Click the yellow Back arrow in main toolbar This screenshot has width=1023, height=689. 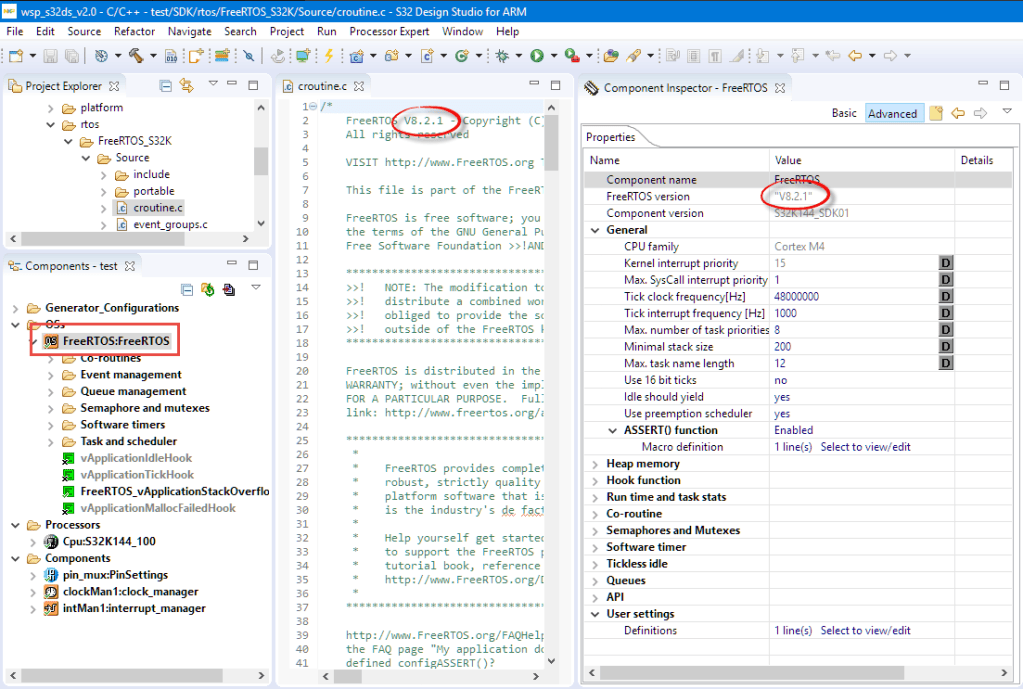pyautogui.click(x=855, y=56)
